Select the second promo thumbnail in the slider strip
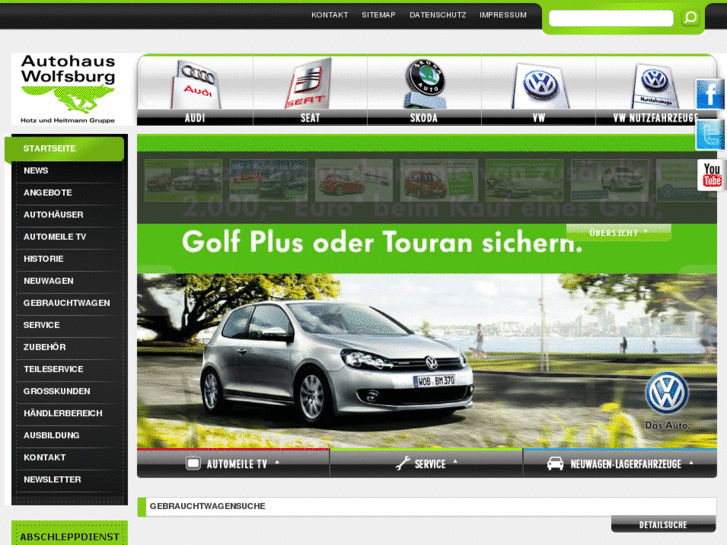 click(x=268, y=180)
